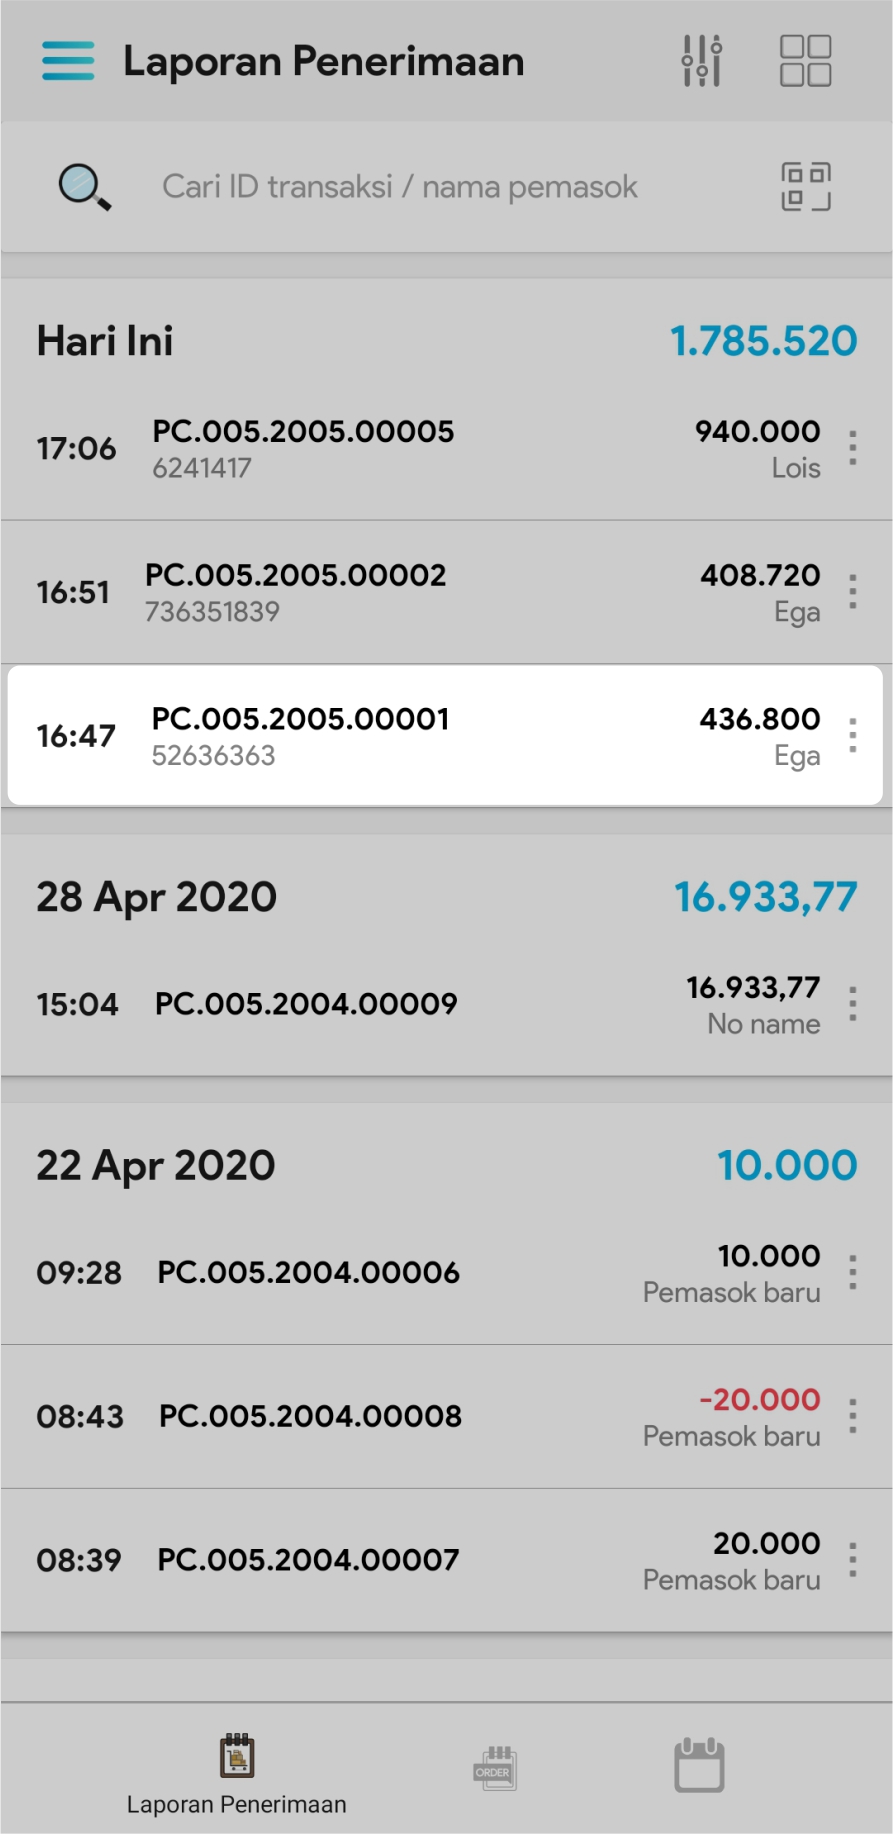Scan a QR code from the search bar
Screen dimensions: 893x1834
805,187
